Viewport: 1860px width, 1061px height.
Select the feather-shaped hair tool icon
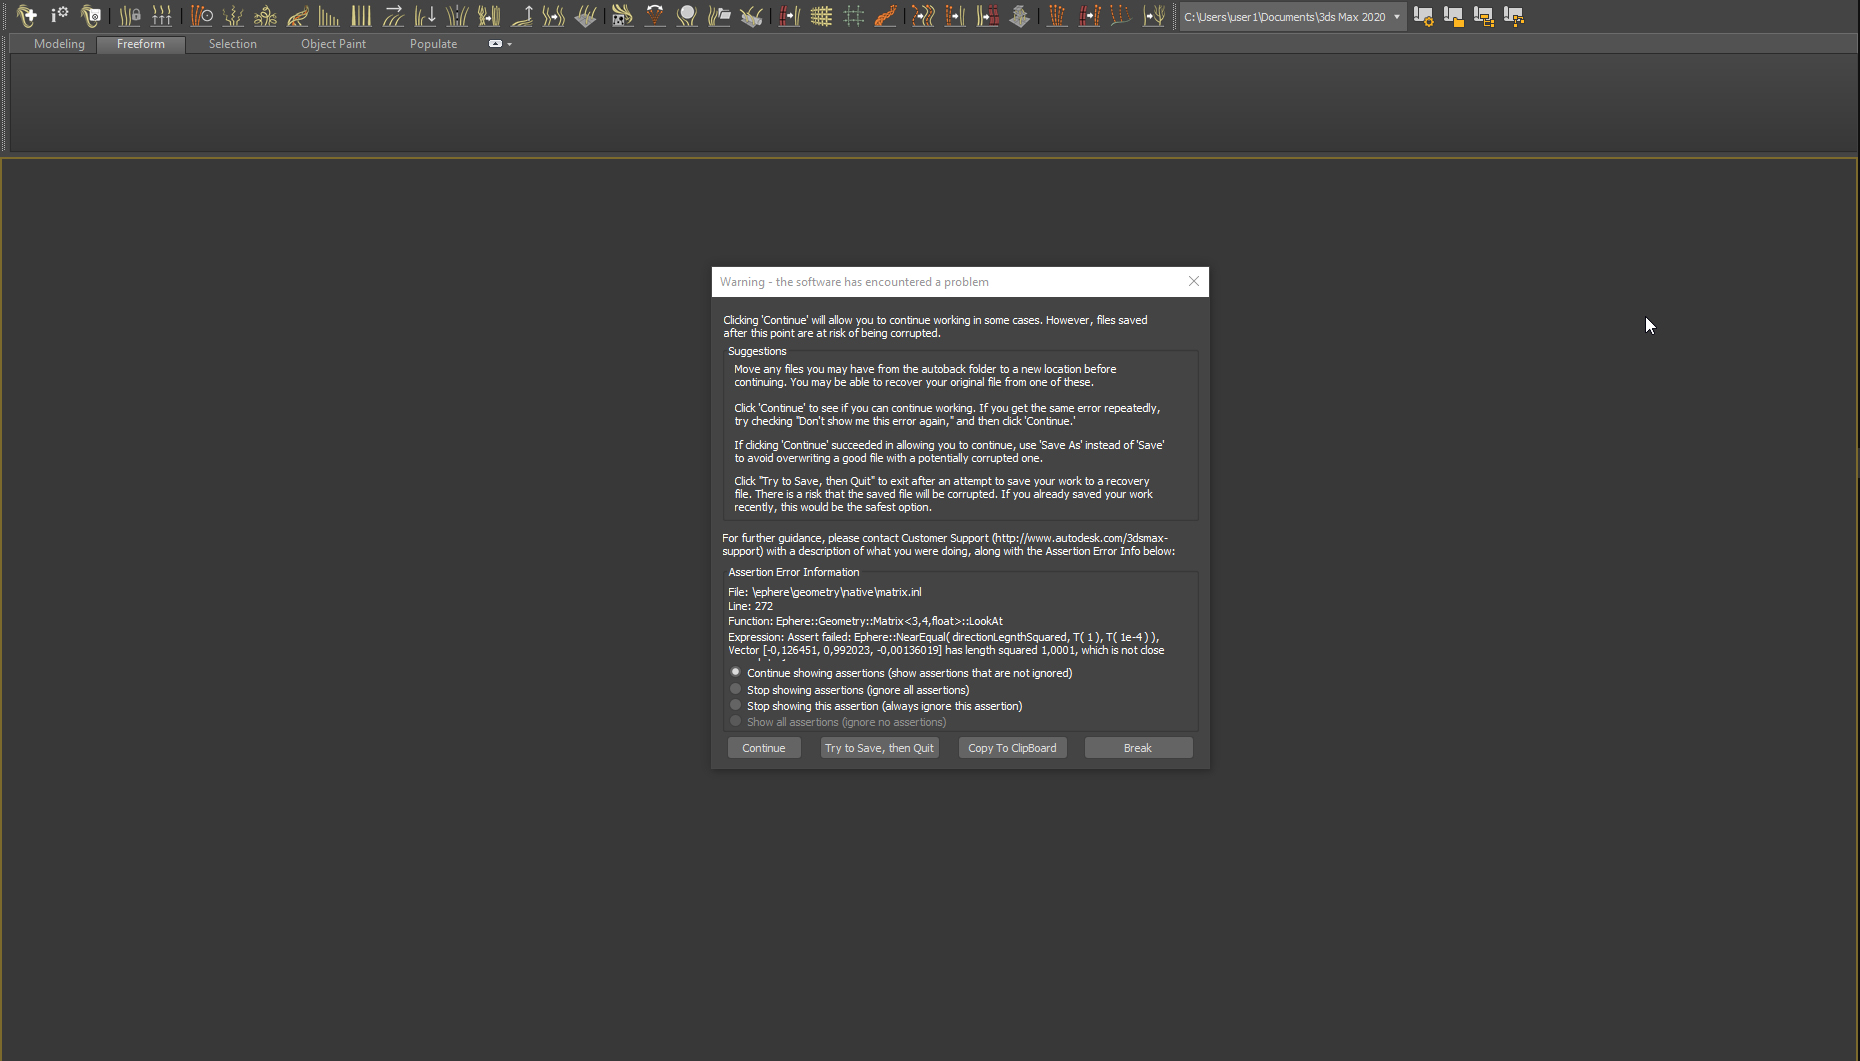point(297,16)
